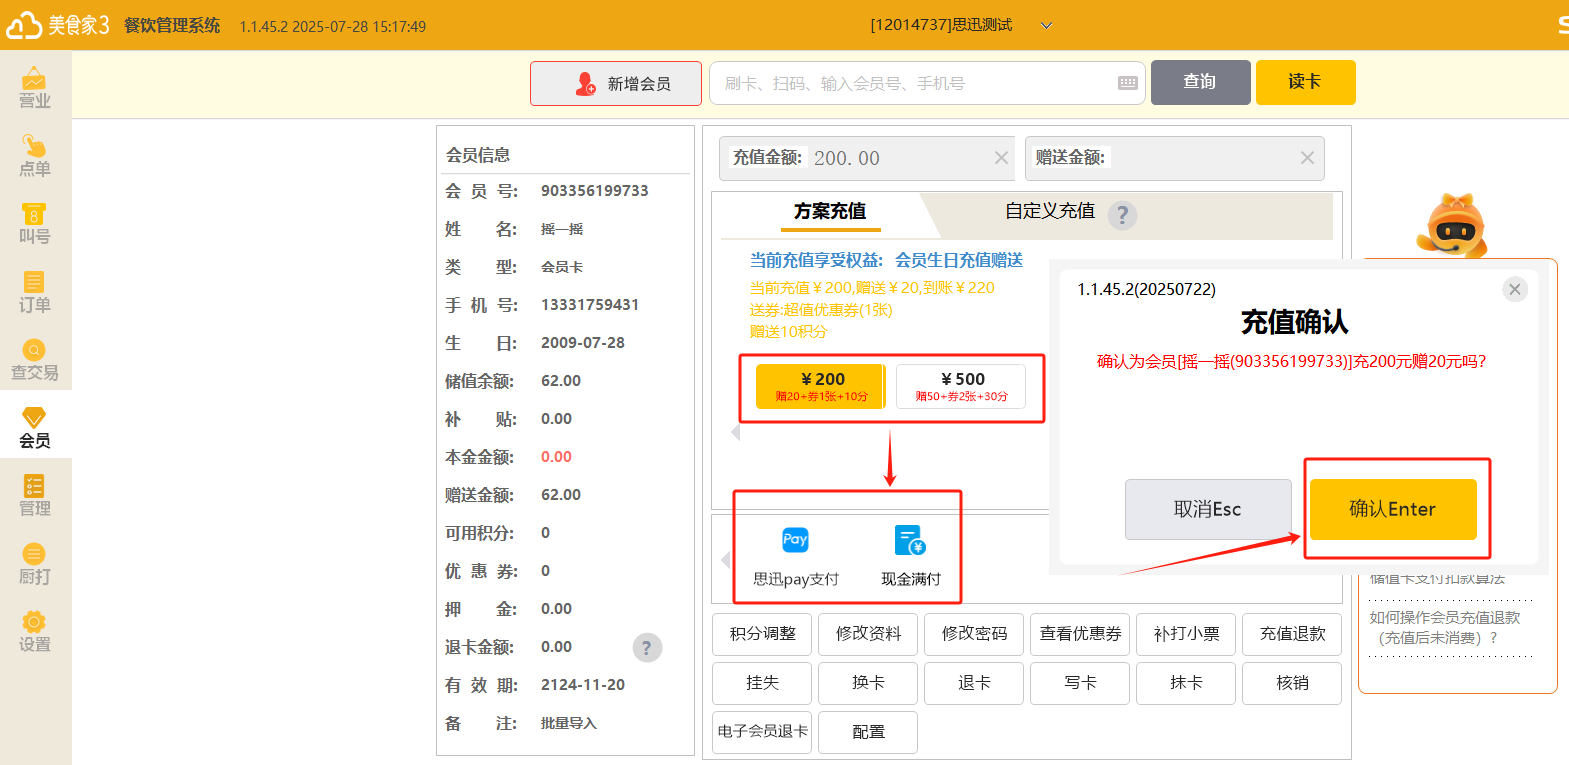Image resolution: width=1569 pixels, height=765 pixels.
Task: Switch to 方案充值 tab
Action: tap(829, 211)
